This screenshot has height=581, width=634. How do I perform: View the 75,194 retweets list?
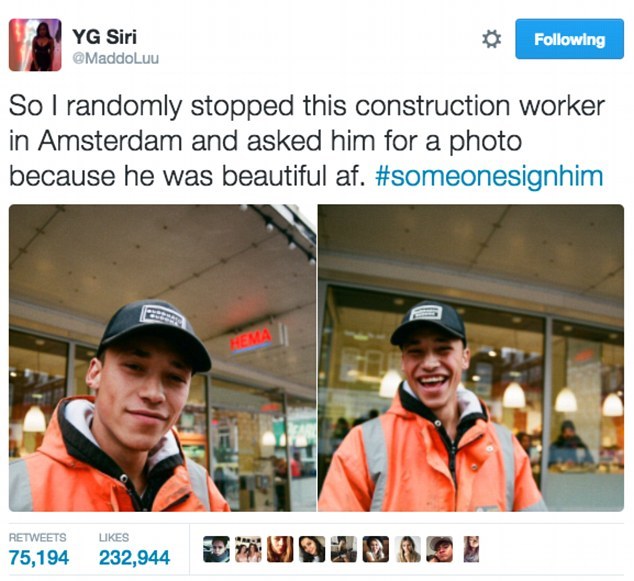pyautogui.click(x=39, y=550)
